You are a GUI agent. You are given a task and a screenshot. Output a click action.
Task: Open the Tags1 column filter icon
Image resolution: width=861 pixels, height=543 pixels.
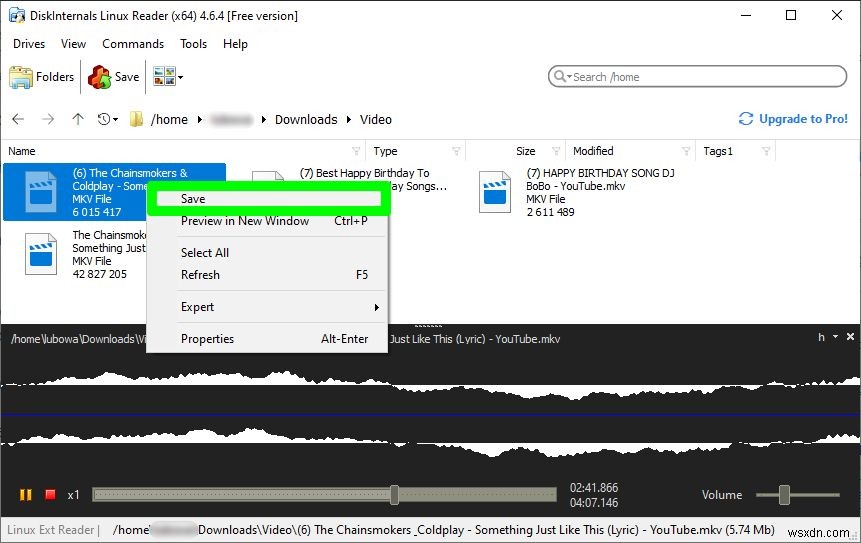pyautogui.click(x=766, y=151)
